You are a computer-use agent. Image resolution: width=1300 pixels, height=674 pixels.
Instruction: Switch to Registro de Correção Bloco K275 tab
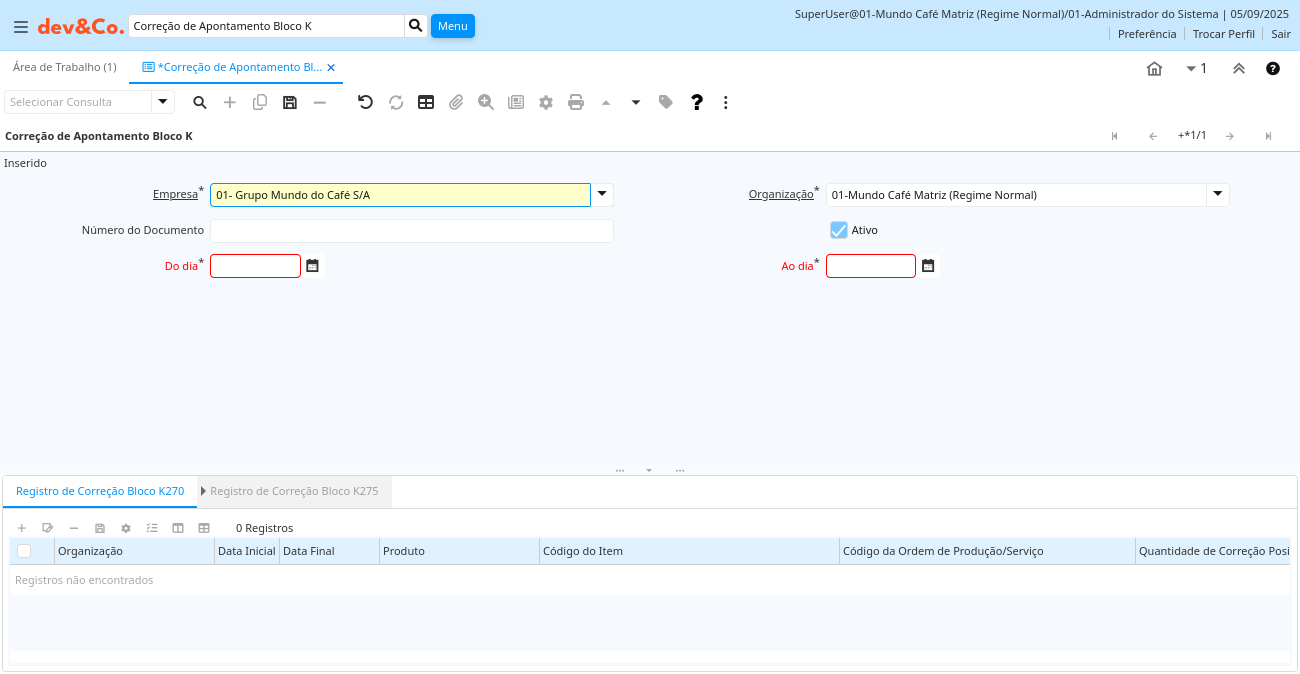coord(294,492)
